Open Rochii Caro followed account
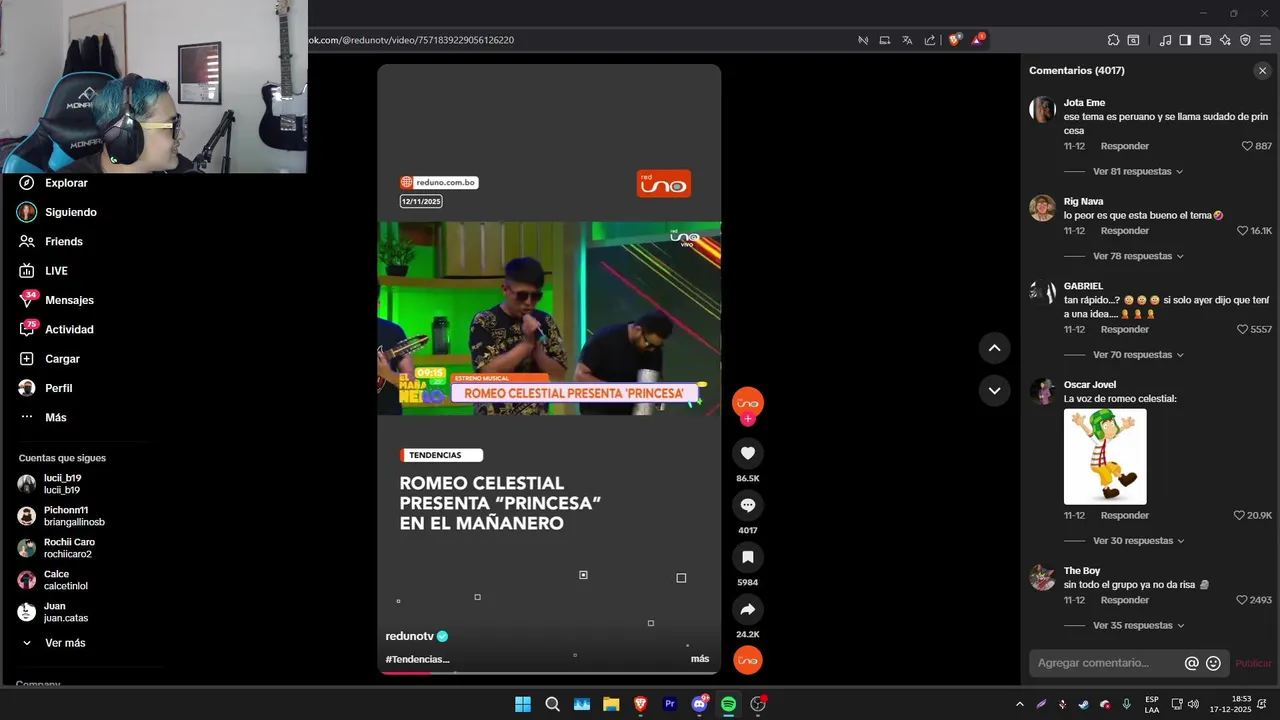Viewport: 1280px width, 720px height. (x=56, y=548)
